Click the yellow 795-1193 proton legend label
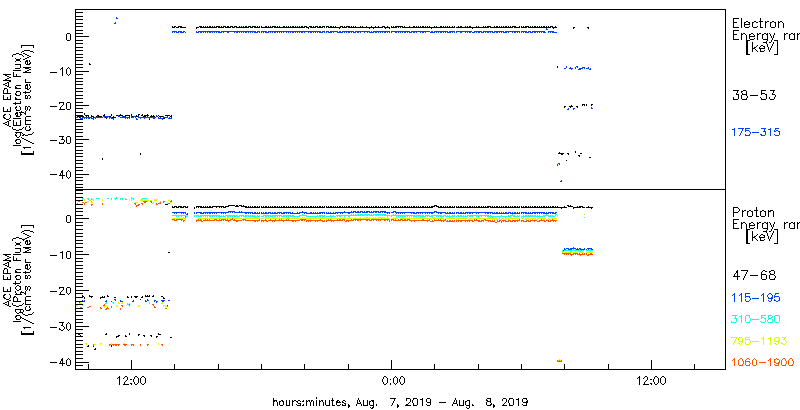This screenshot has height=410, width=800. [x=760, y=341]
